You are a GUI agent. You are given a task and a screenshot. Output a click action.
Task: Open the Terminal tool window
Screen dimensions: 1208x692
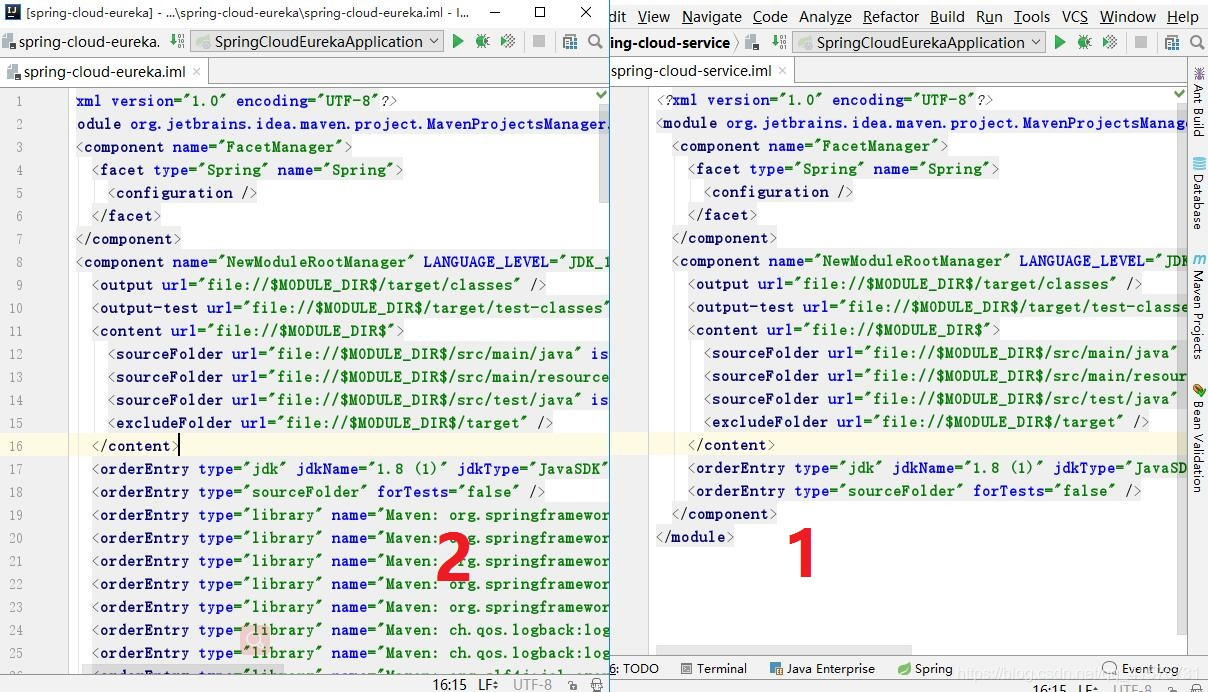(x=713, y=668)
